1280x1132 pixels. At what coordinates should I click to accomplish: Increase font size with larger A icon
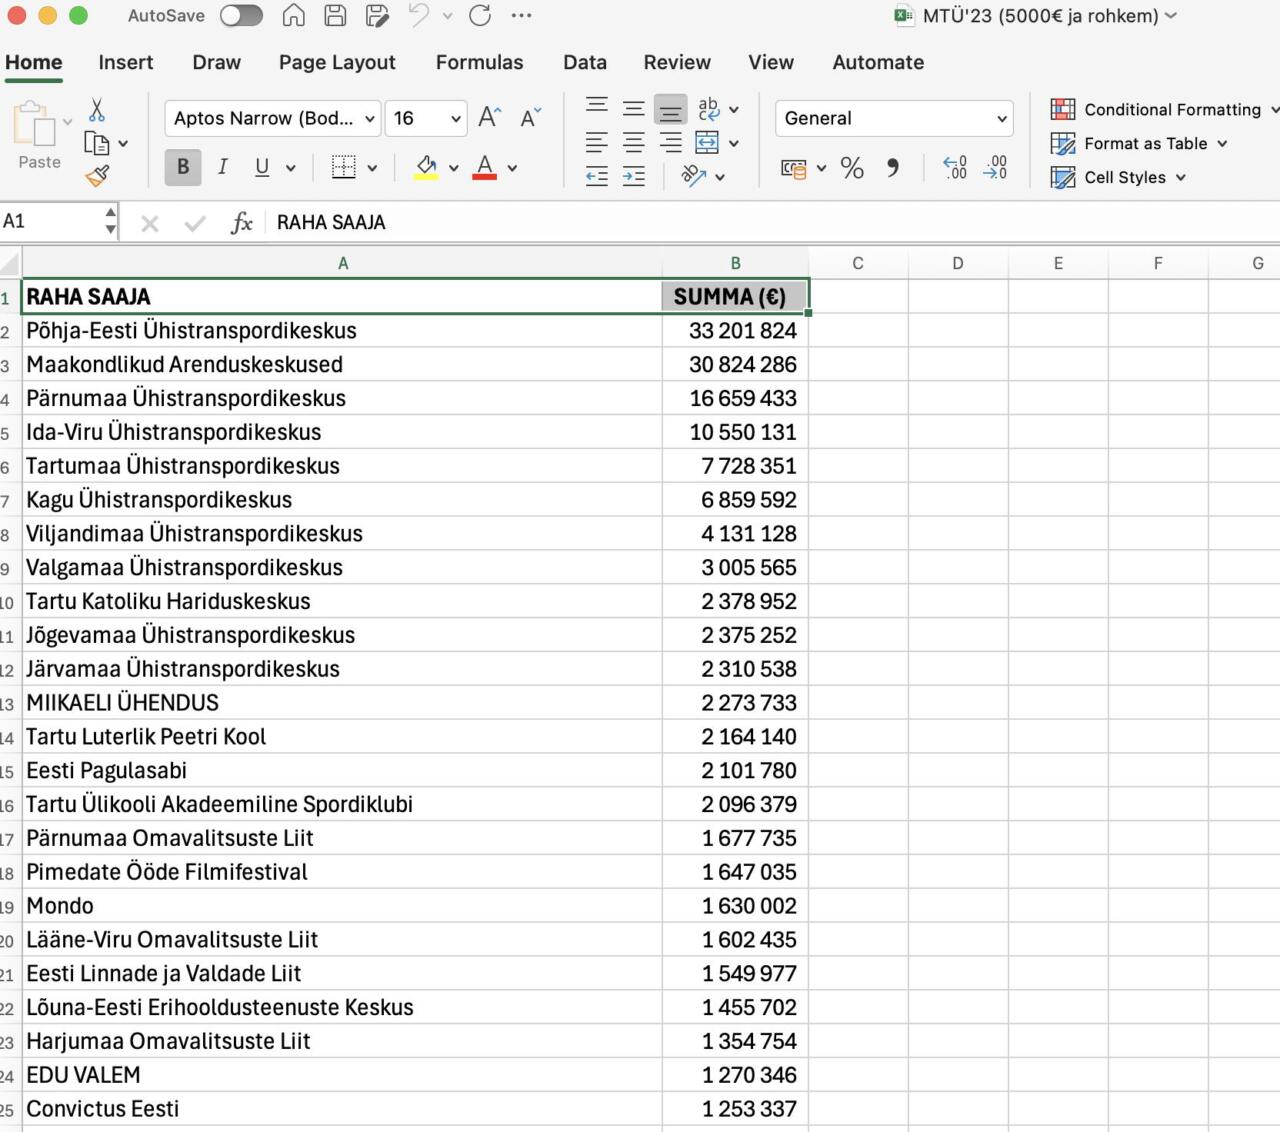point(490,118)
